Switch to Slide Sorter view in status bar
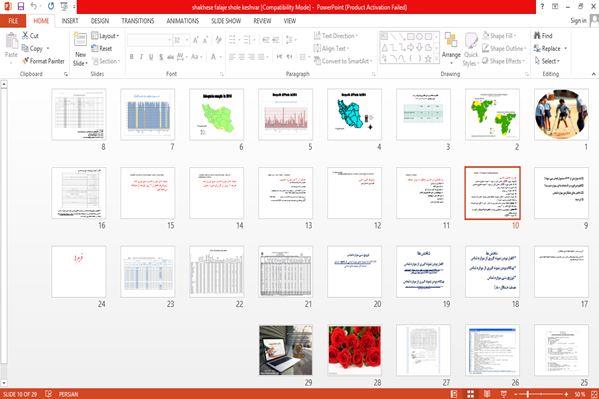Screen dimensions: 599x399 tap(470, 394)
